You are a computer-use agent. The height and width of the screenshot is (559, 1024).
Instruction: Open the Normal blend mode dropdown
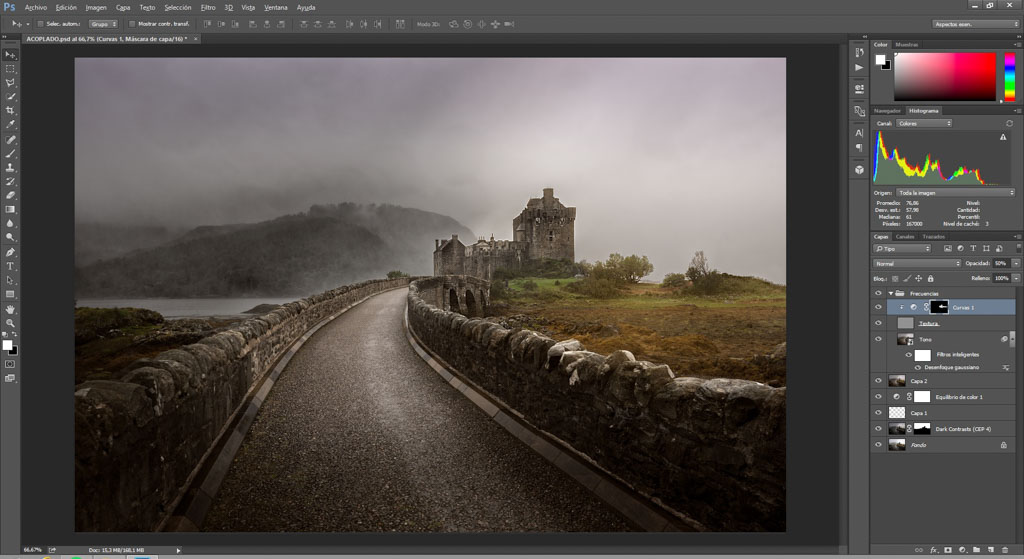pyautogui.click(x=916, y=263)
